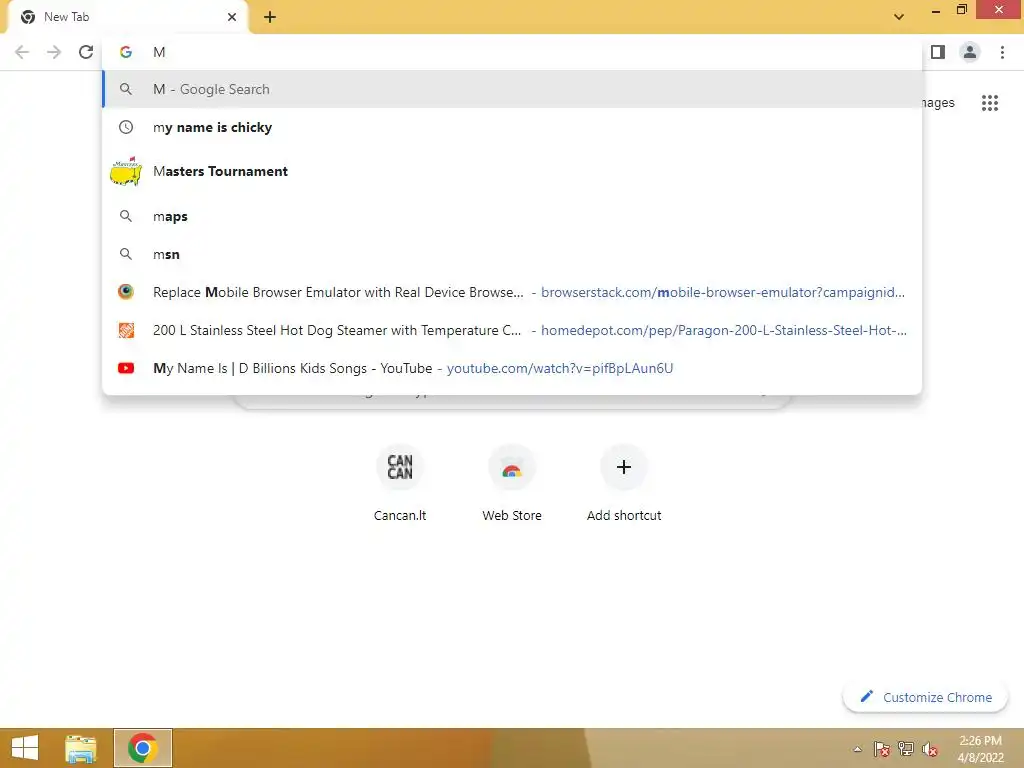Click the magnifier icon beside 'msn'
Screen dimensions: 1024x768
[x=126, y=254]
